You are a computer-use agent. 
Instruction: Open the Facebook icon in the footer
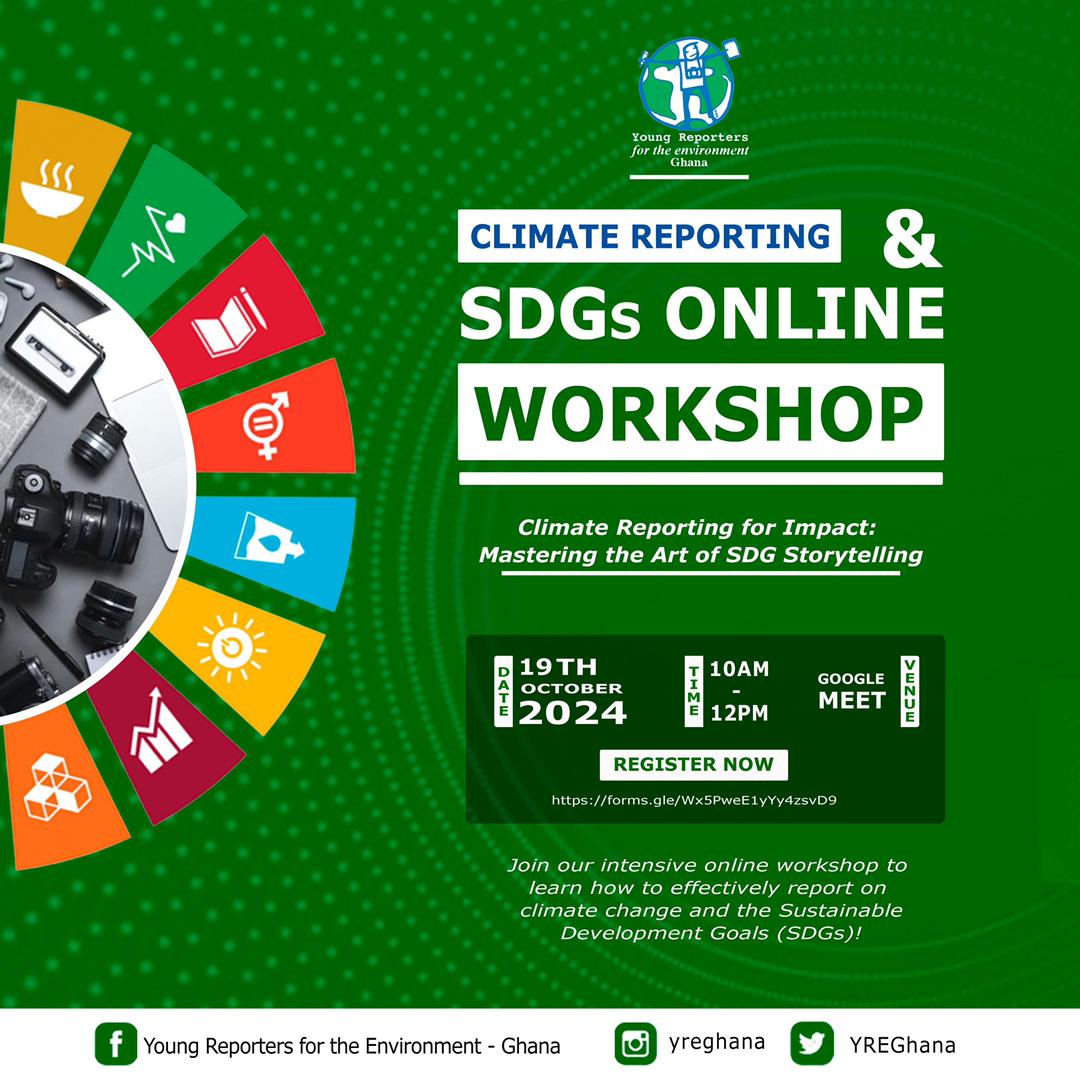point(115,1045)
